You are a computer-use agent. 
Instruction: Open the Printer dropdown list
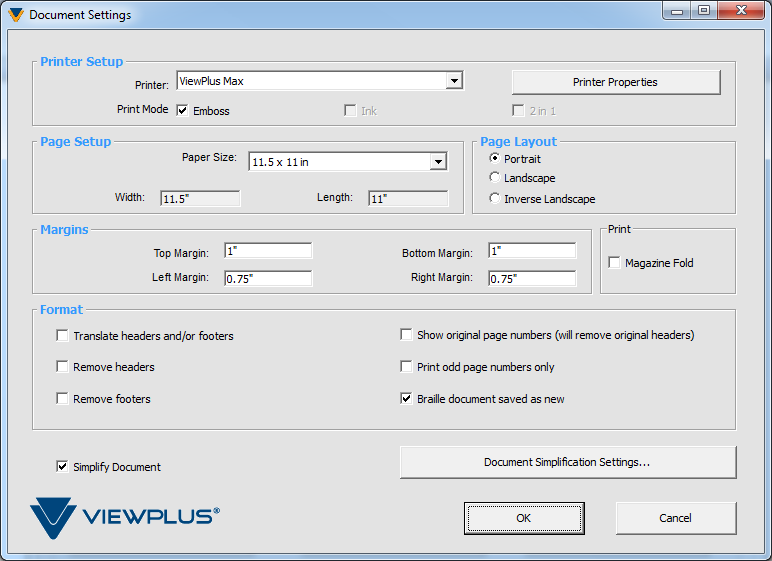click(454, 81)
